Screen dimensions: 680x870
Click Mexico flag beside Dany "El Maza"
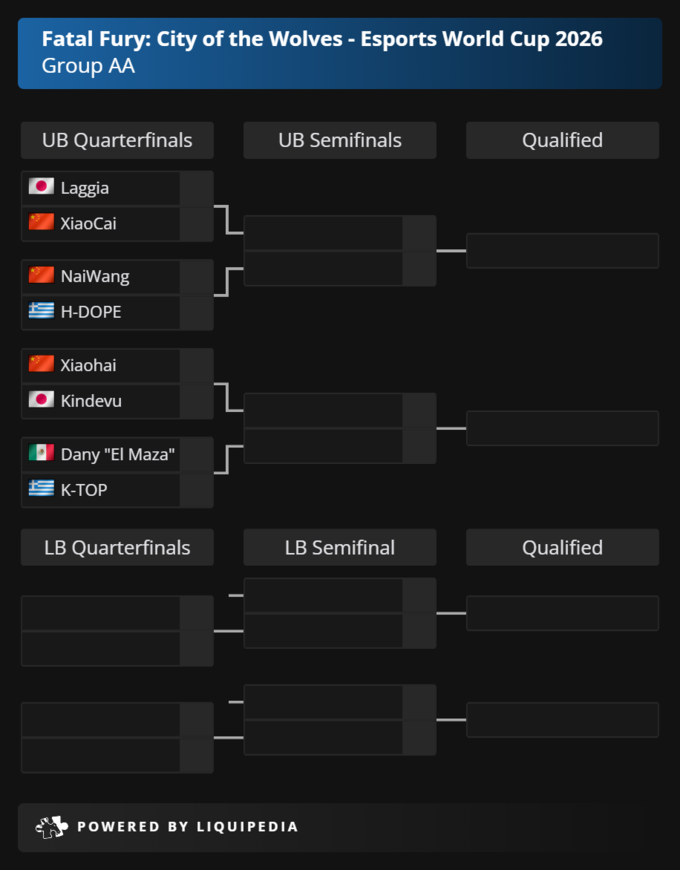(41, 453)
